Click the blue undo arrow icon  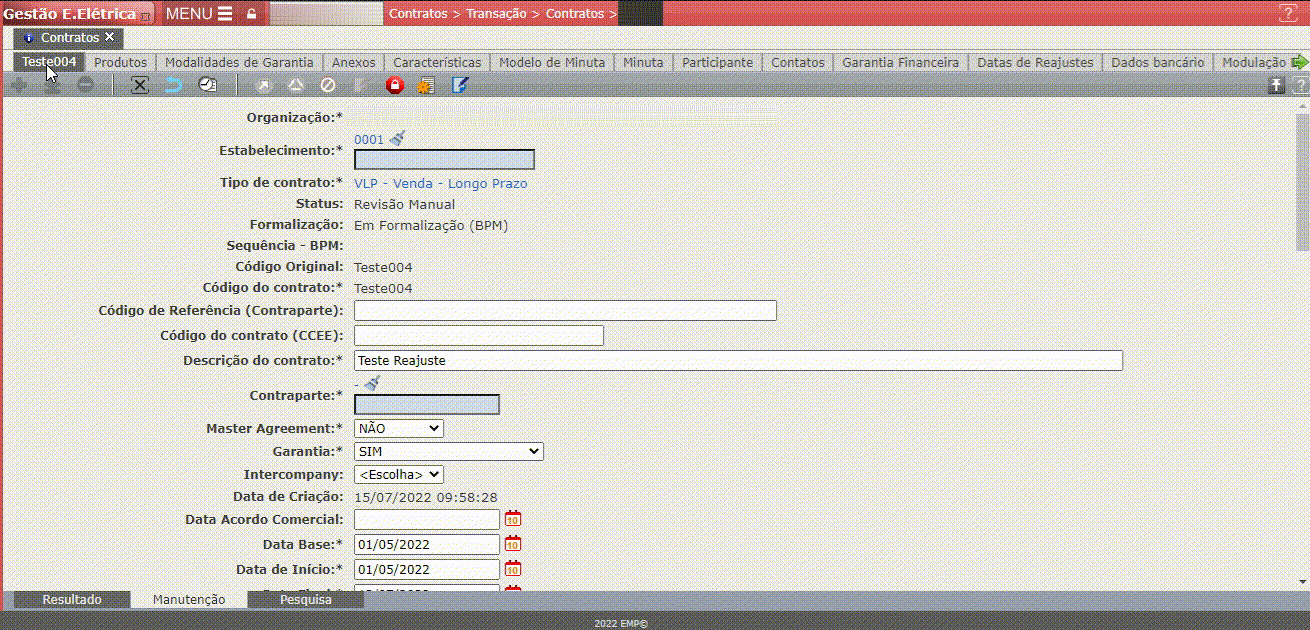point(173,86)
